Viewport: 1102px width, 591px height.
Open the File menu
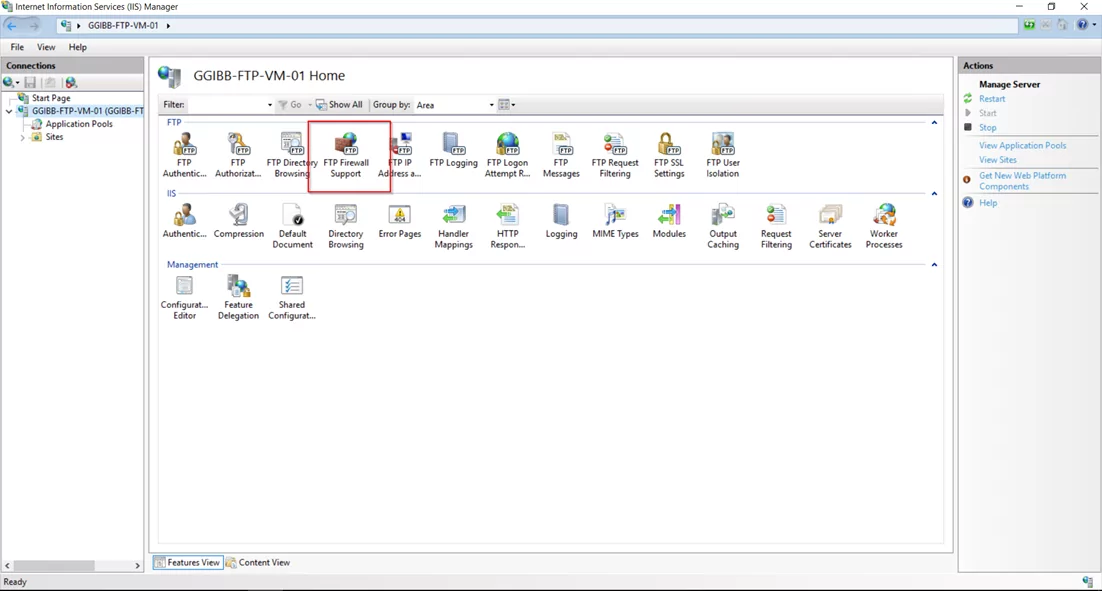[17, 47]
